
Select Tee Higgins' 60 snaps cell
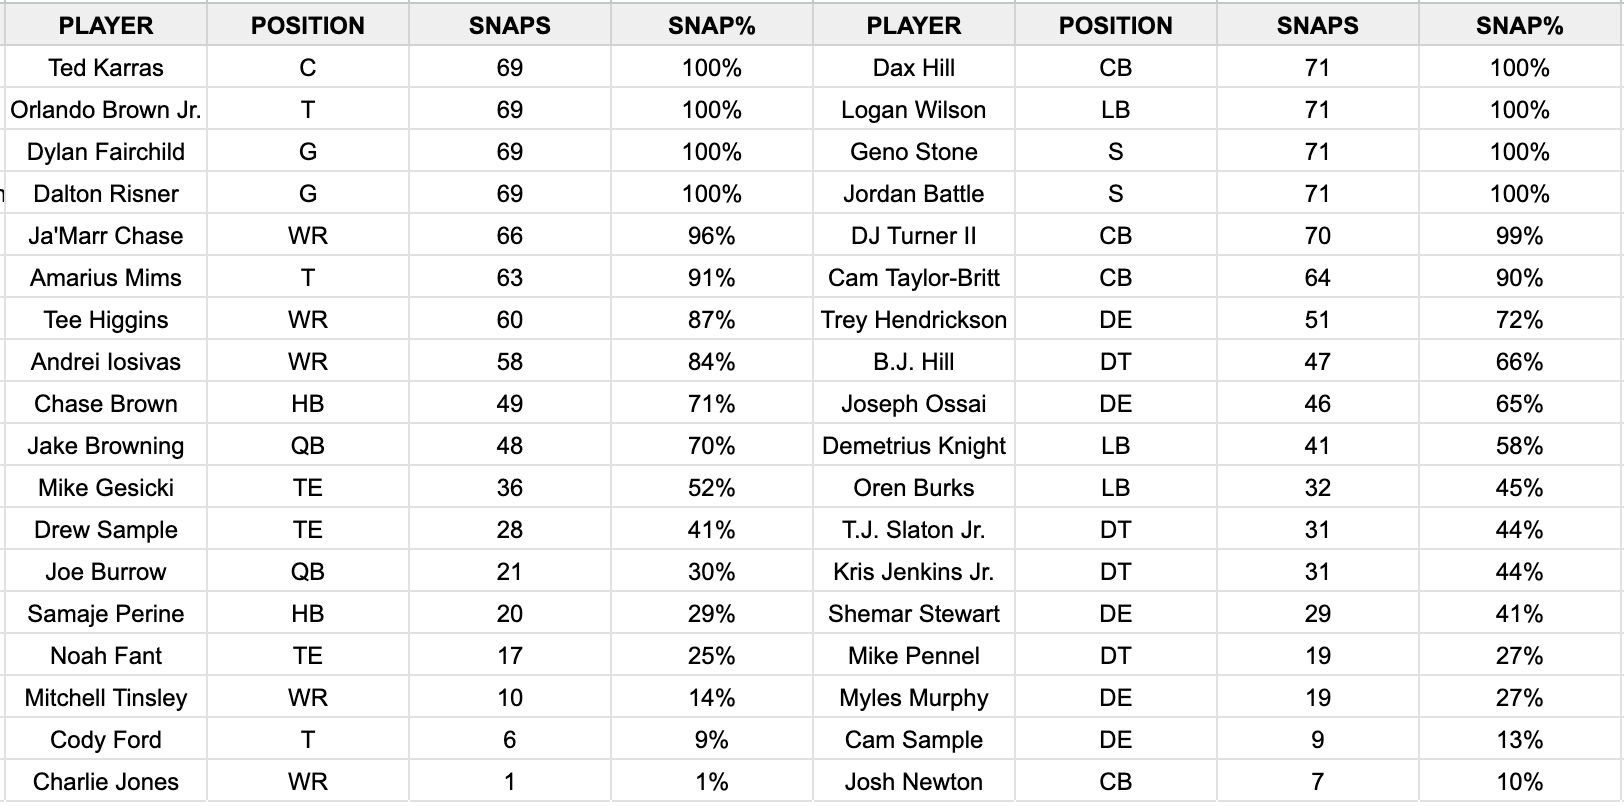tap(509, 320)
